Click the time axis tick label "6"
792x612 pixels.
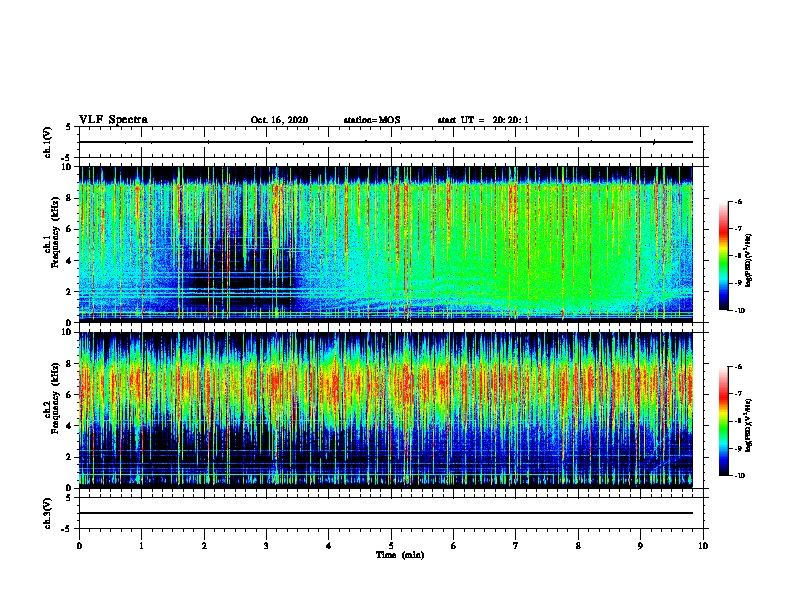tap(454, 546)
